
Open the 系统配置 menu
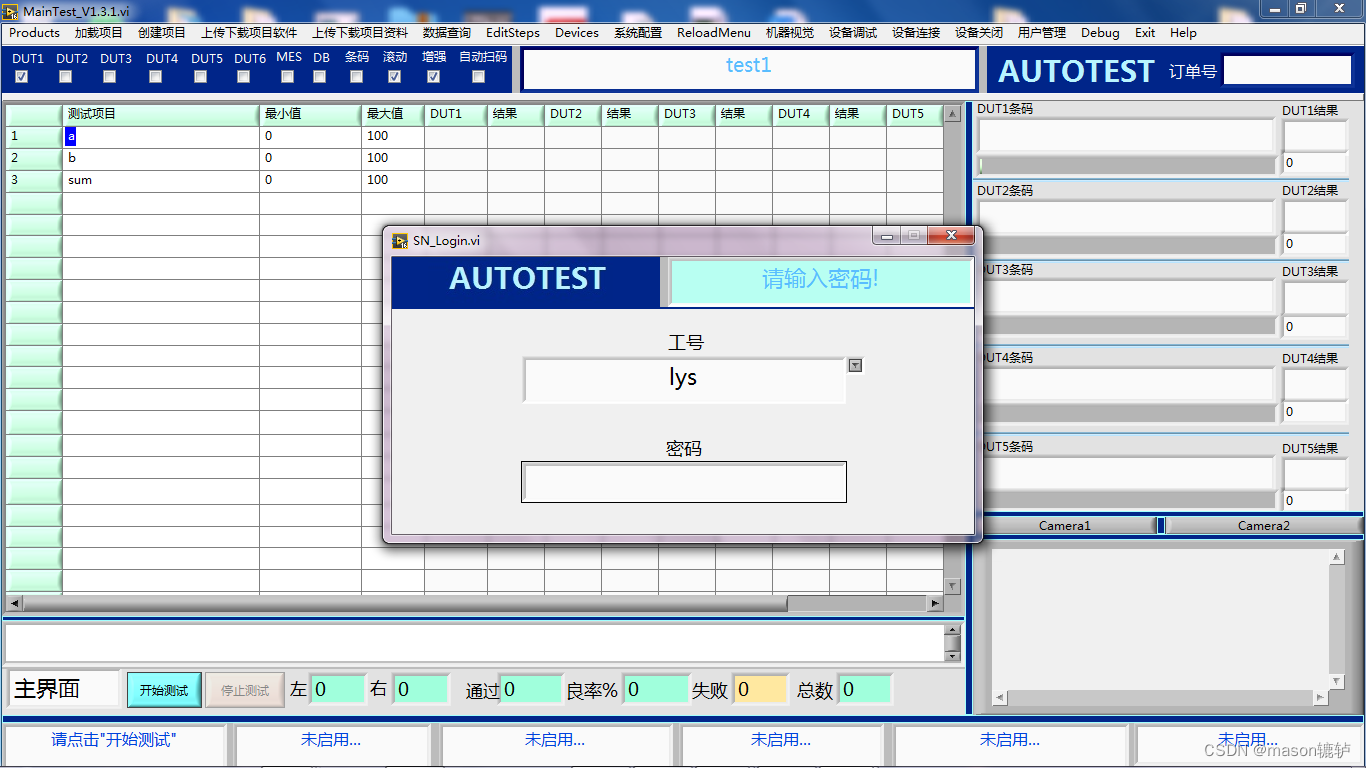tap(638, 33)
